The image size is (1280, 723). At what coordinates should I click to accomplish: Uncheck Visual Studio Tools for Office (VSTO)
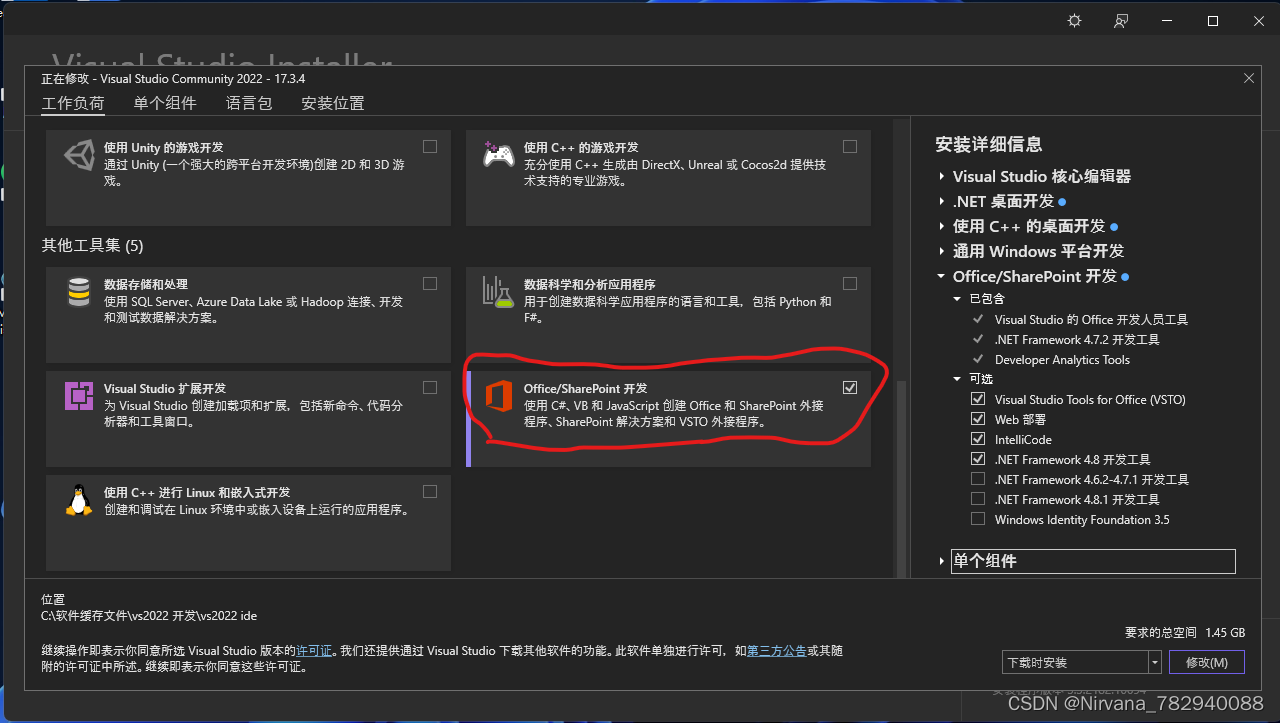click(x=978, y=399)
